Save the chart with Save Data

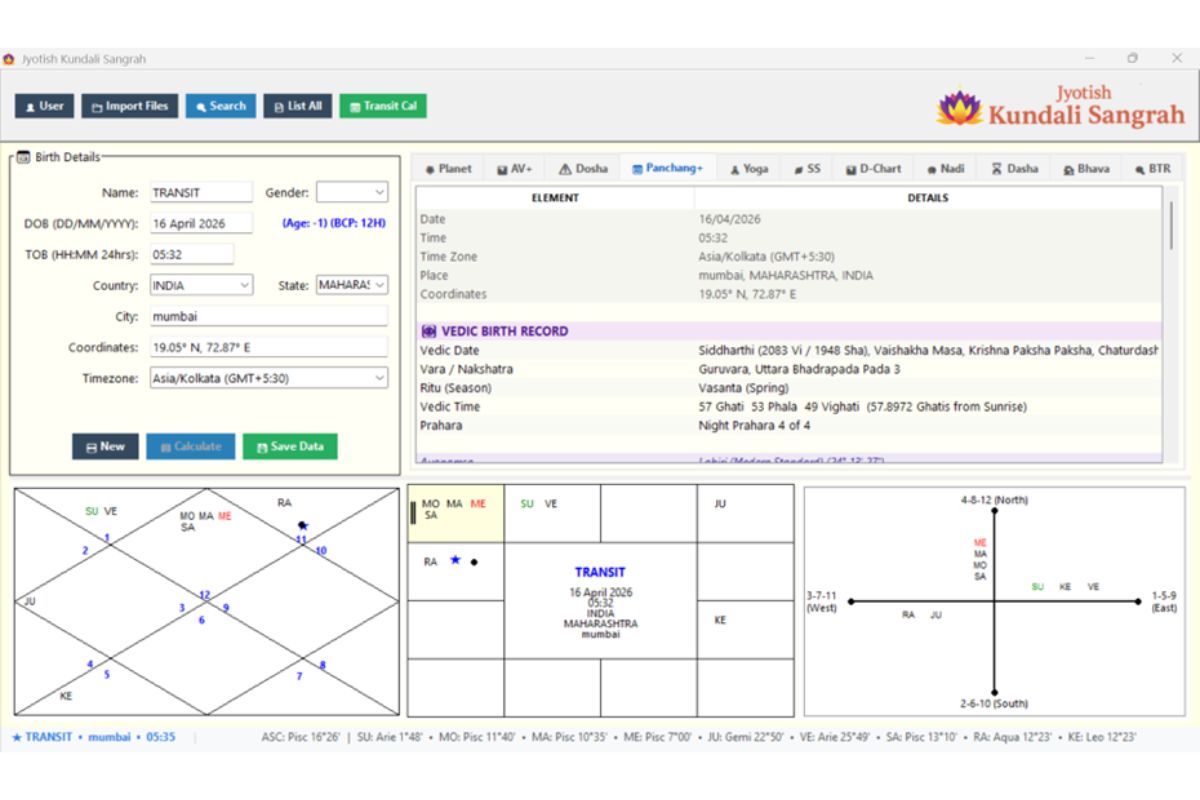[290, 447]
